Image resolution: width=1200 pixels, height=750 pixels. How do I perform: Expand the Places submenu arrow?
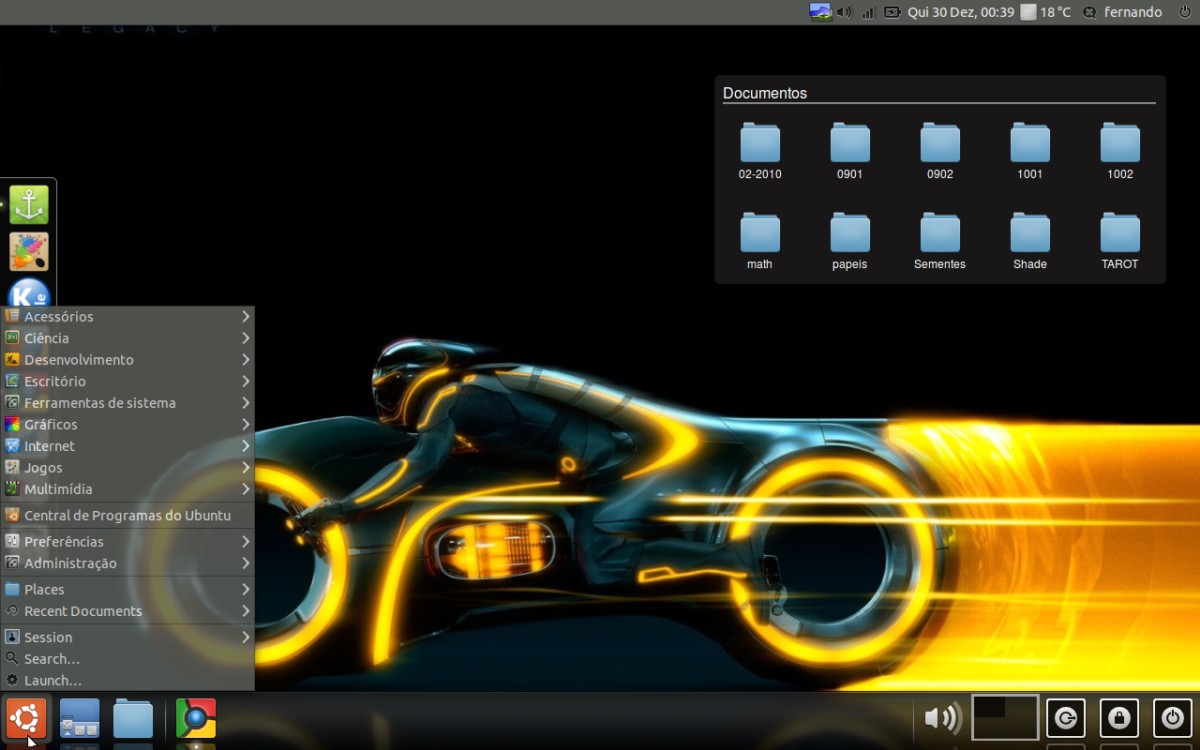coord(245,589)
